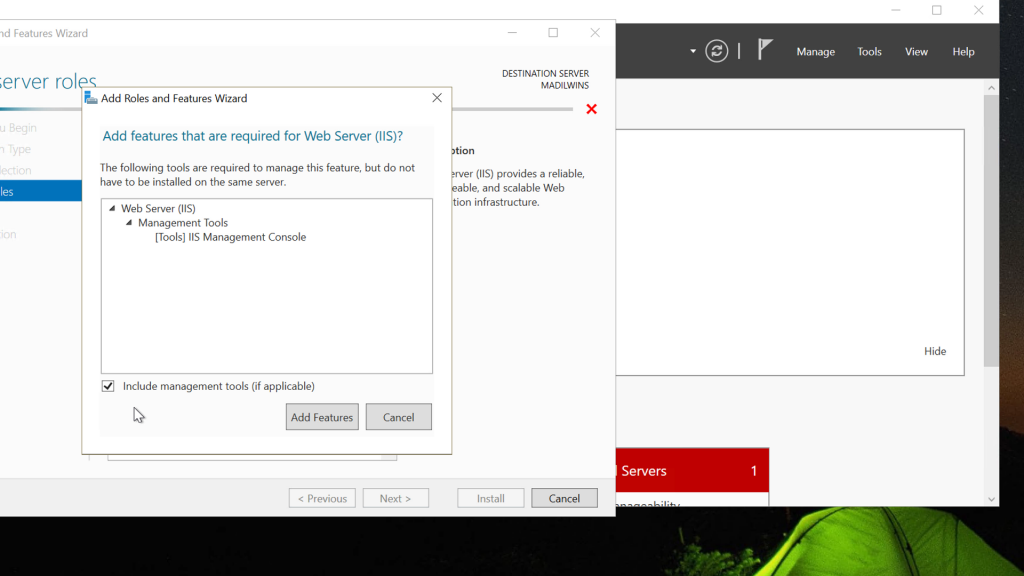Click the Server Manager vertical scrollbar thumb
The image size is (1024, 576).
click(x=991, y=231)
